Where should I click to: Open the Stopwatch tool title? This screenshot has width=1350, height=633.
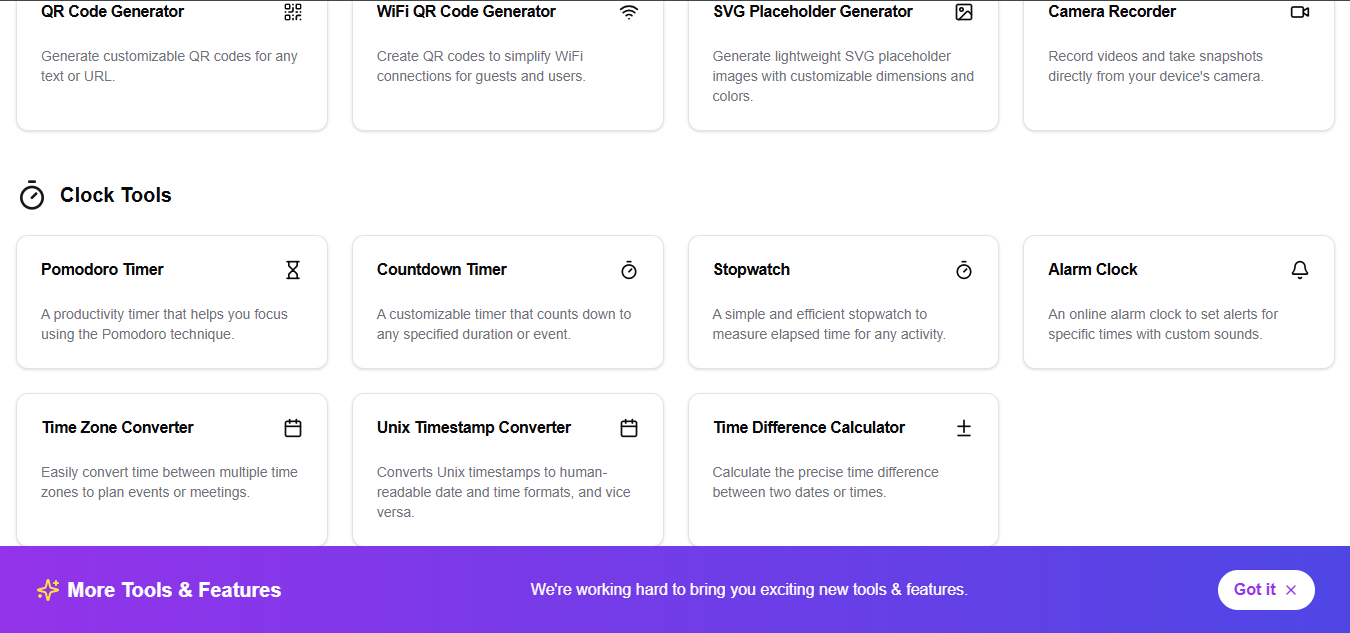click(751, 270)
